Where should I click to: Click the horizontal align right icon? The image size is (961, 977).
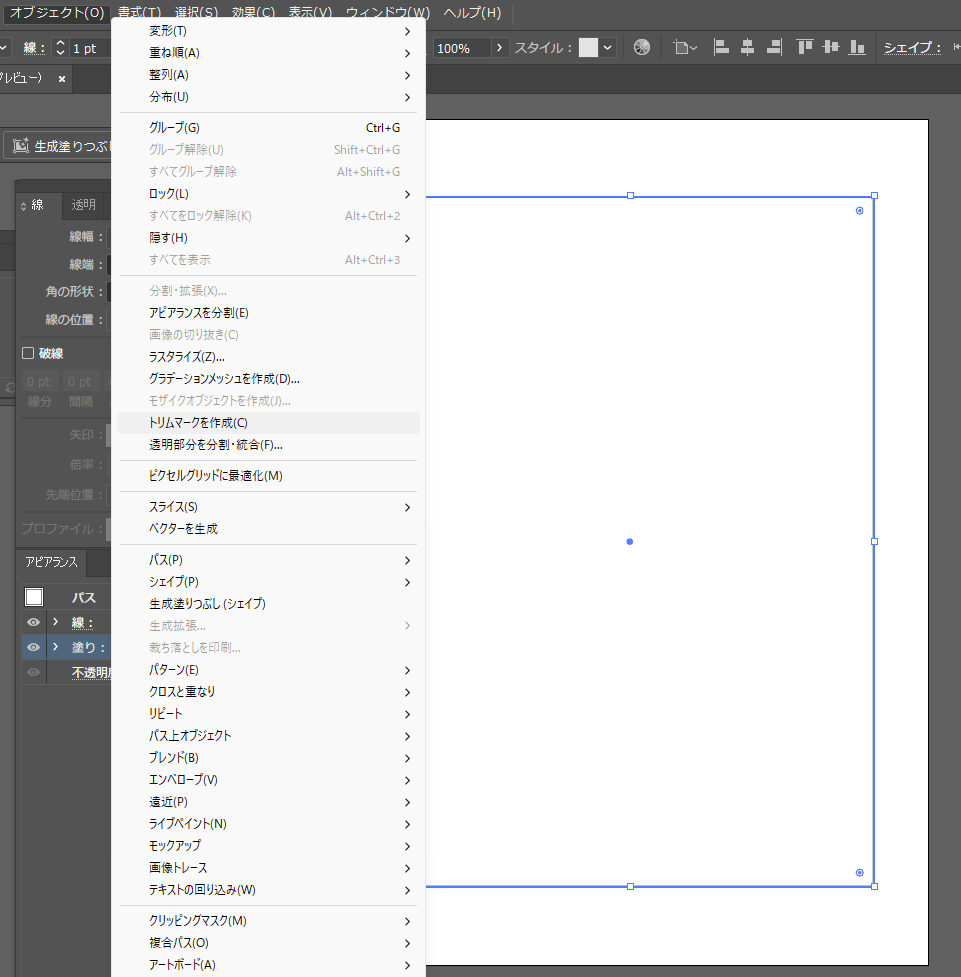(773, 47)
